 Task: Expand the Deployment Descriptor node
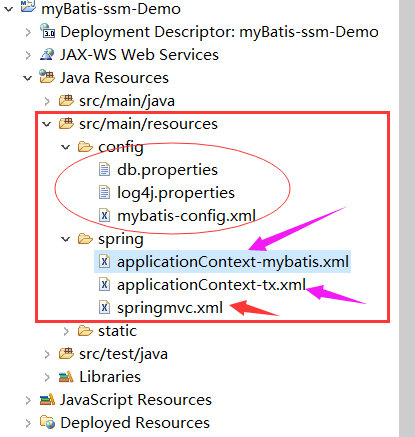point(28,32)
